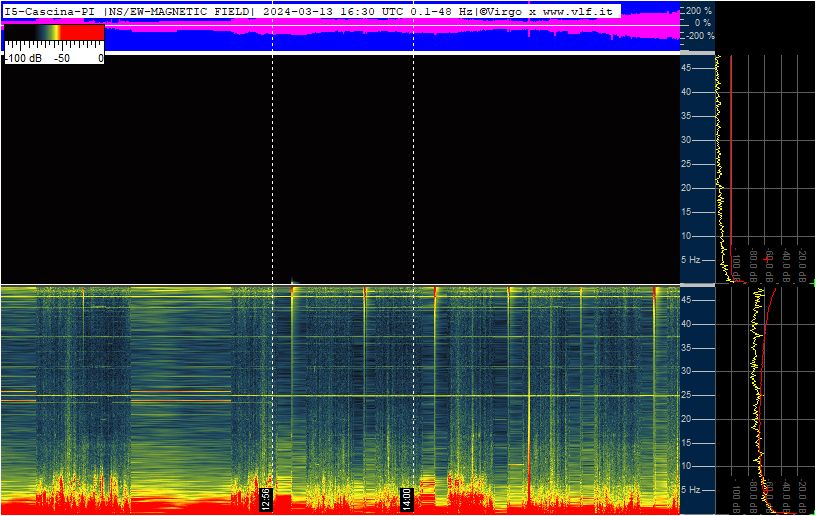Click the 35 tick on the lower frequency axis
The height and width of the screenshot is (516, 816).
click(x=686, y=347)
